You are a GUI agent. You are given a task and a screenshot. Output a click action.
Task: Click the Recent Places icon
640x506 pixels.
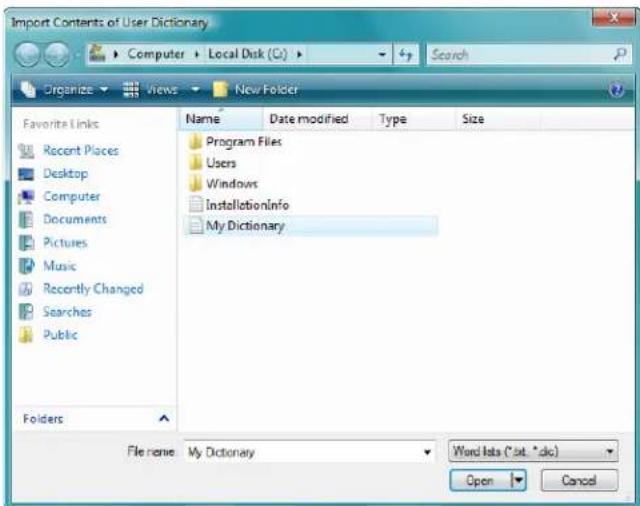click(26, 151)
